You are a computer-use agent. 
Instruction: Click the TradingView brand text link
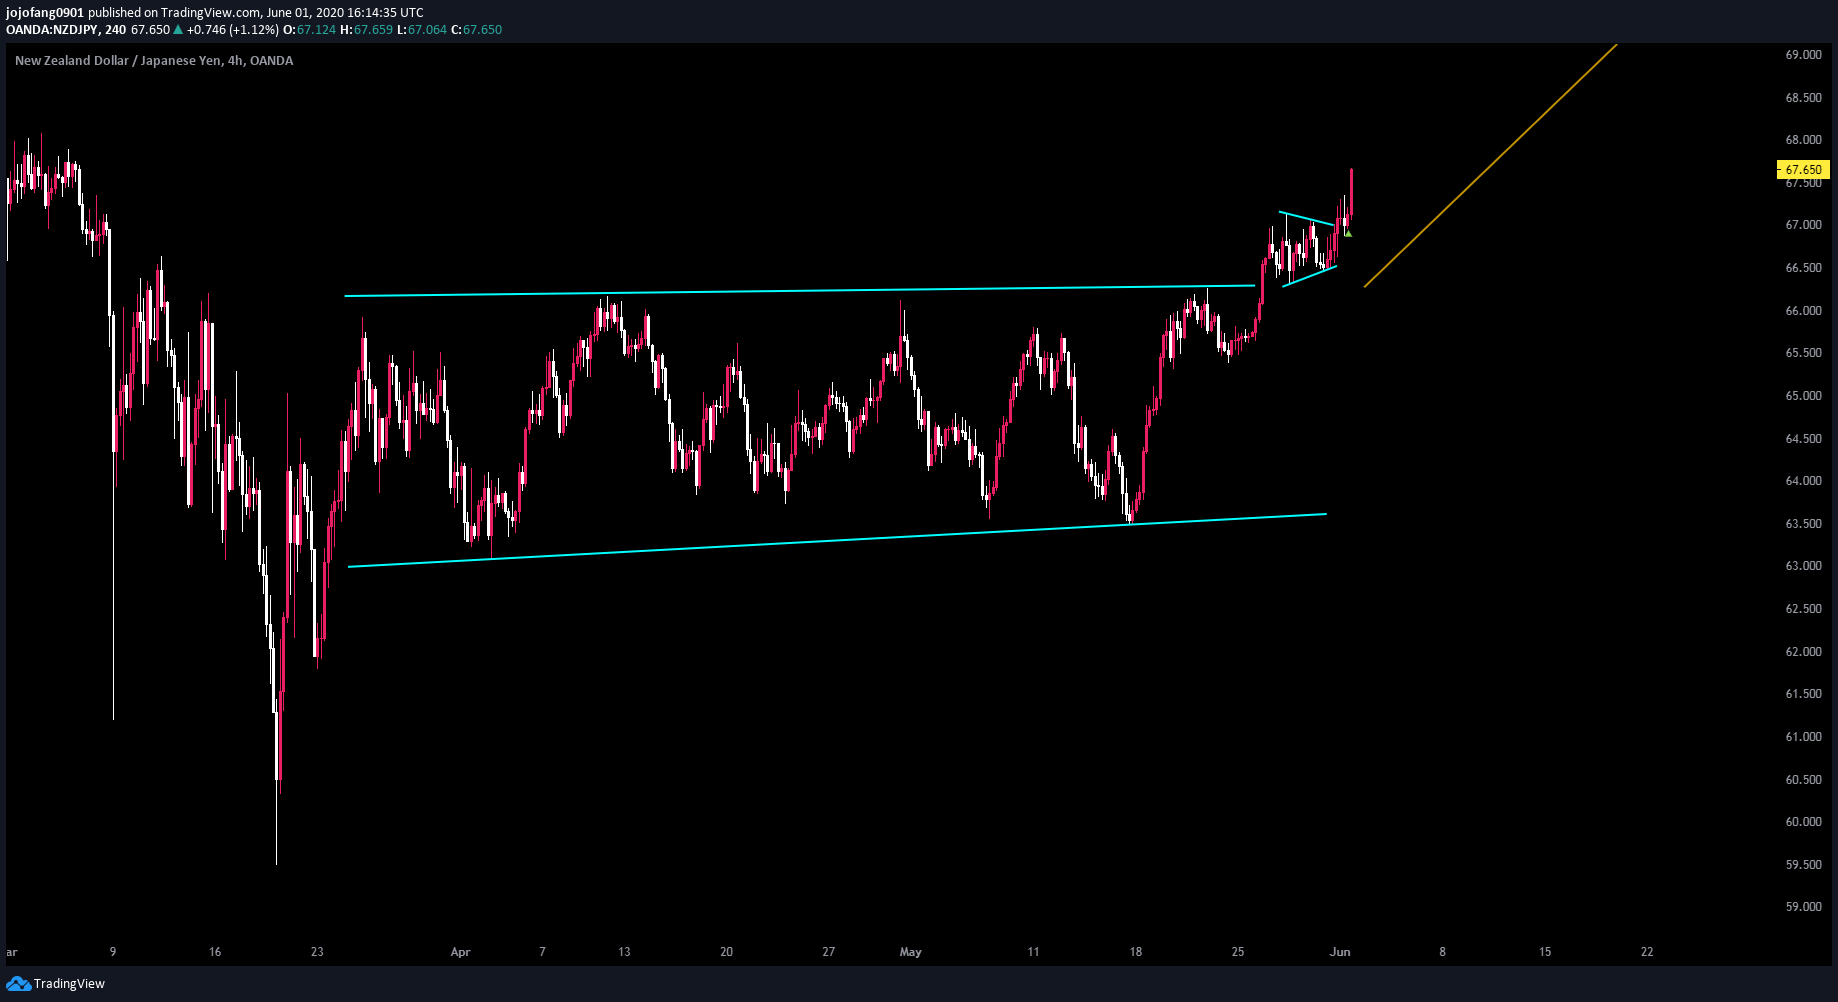pos(69,984)
